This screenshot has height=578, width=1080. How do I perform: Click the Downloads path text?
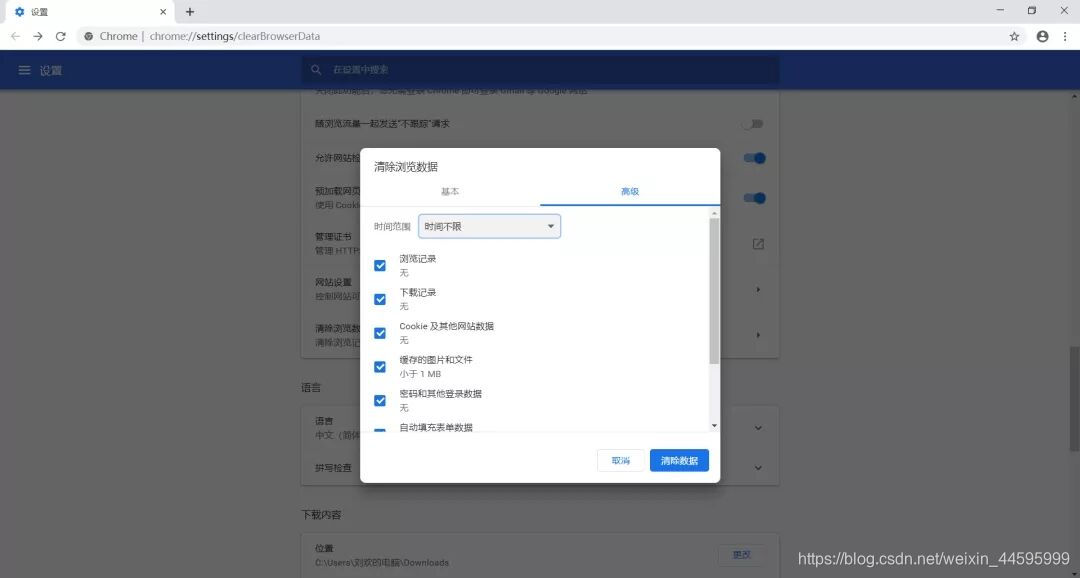tap(382, 563)
